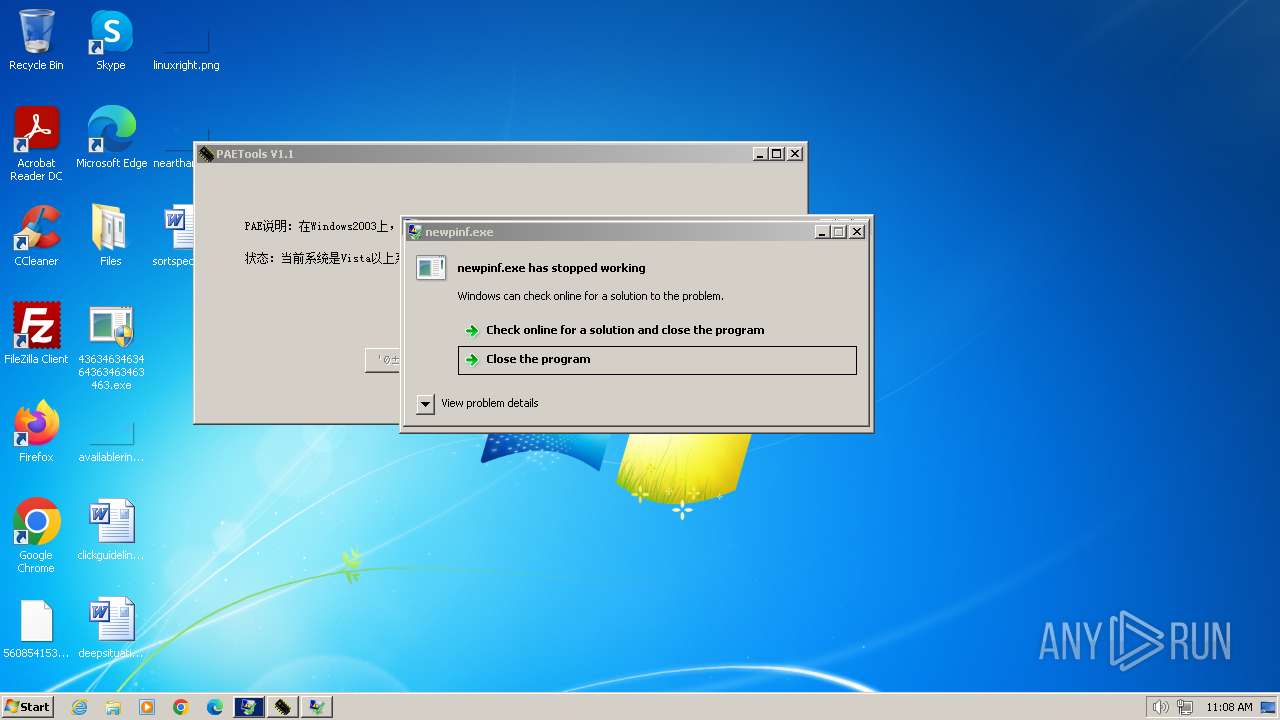Maximize the PAETools V1.1 window
The height and width of the screenshot is (720, 1280).
pos(776,154)
